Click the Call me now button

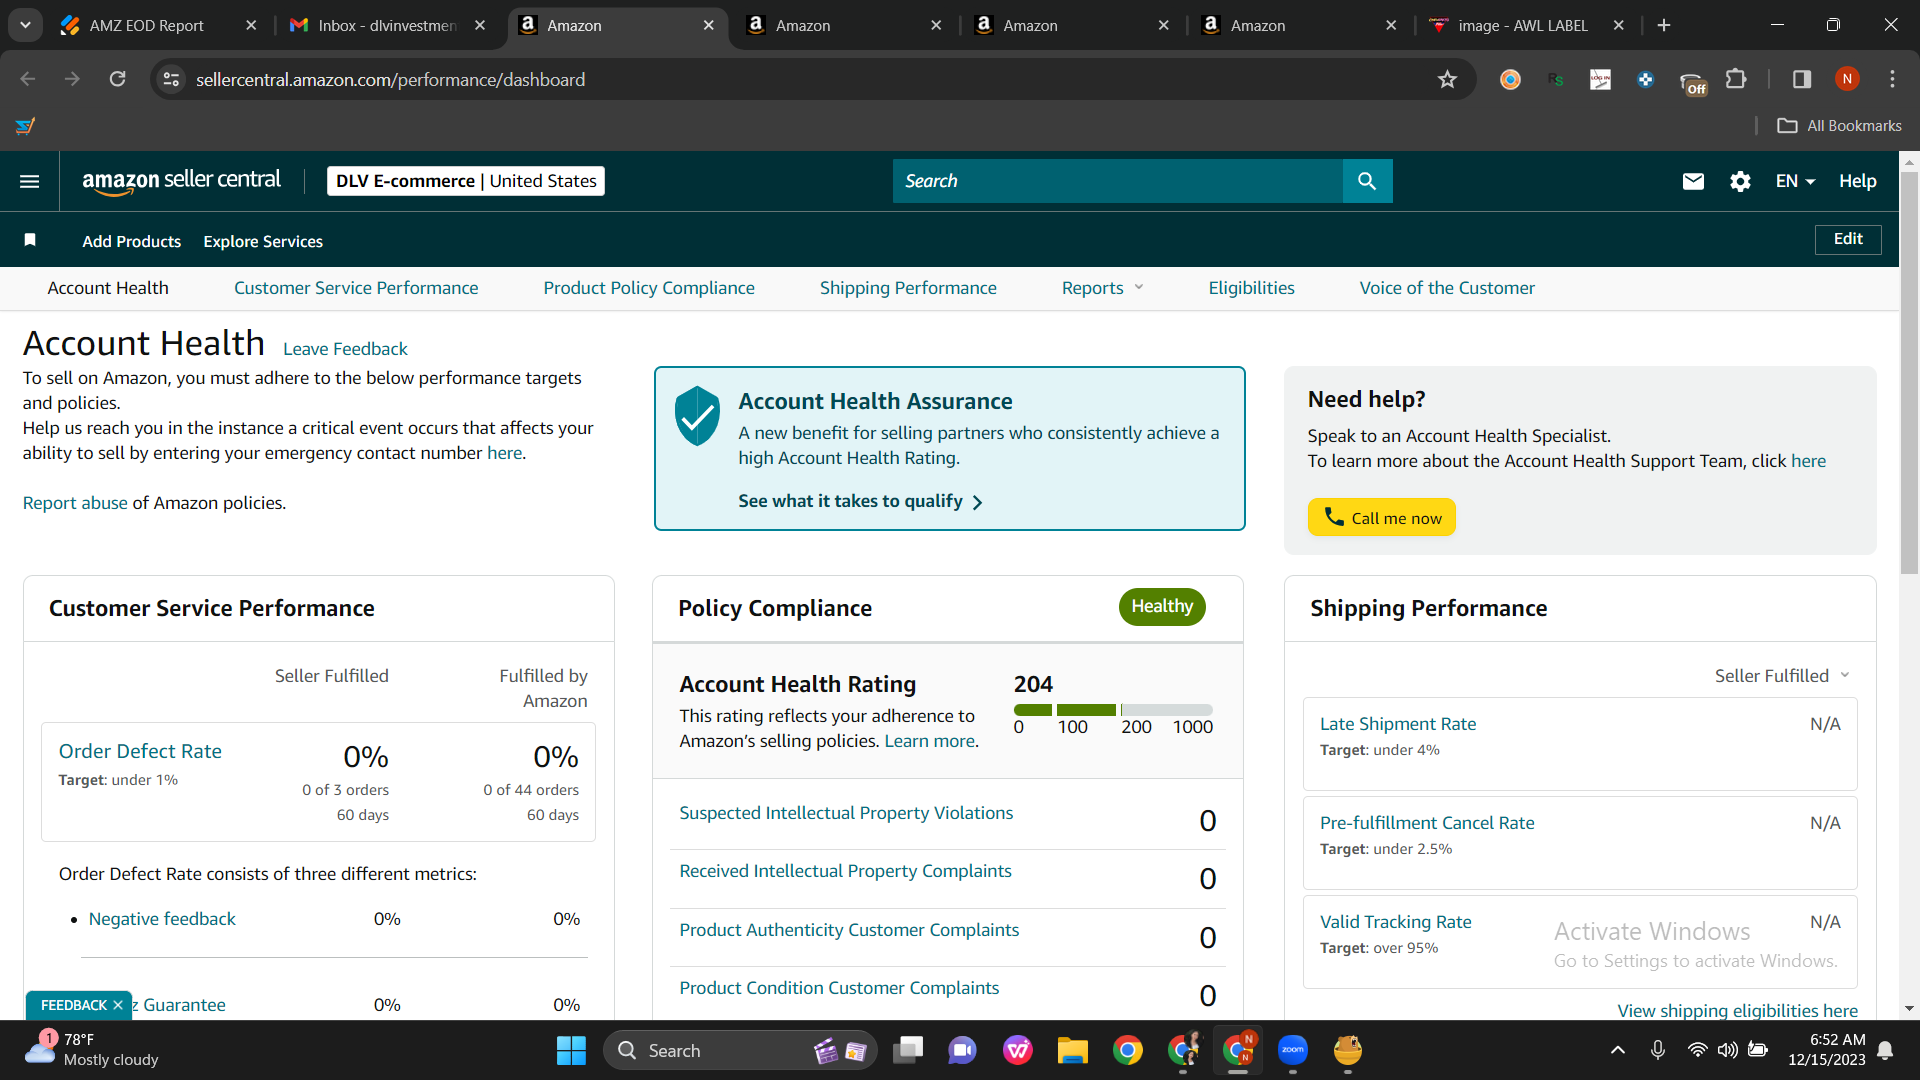[x=1382, y=518]
